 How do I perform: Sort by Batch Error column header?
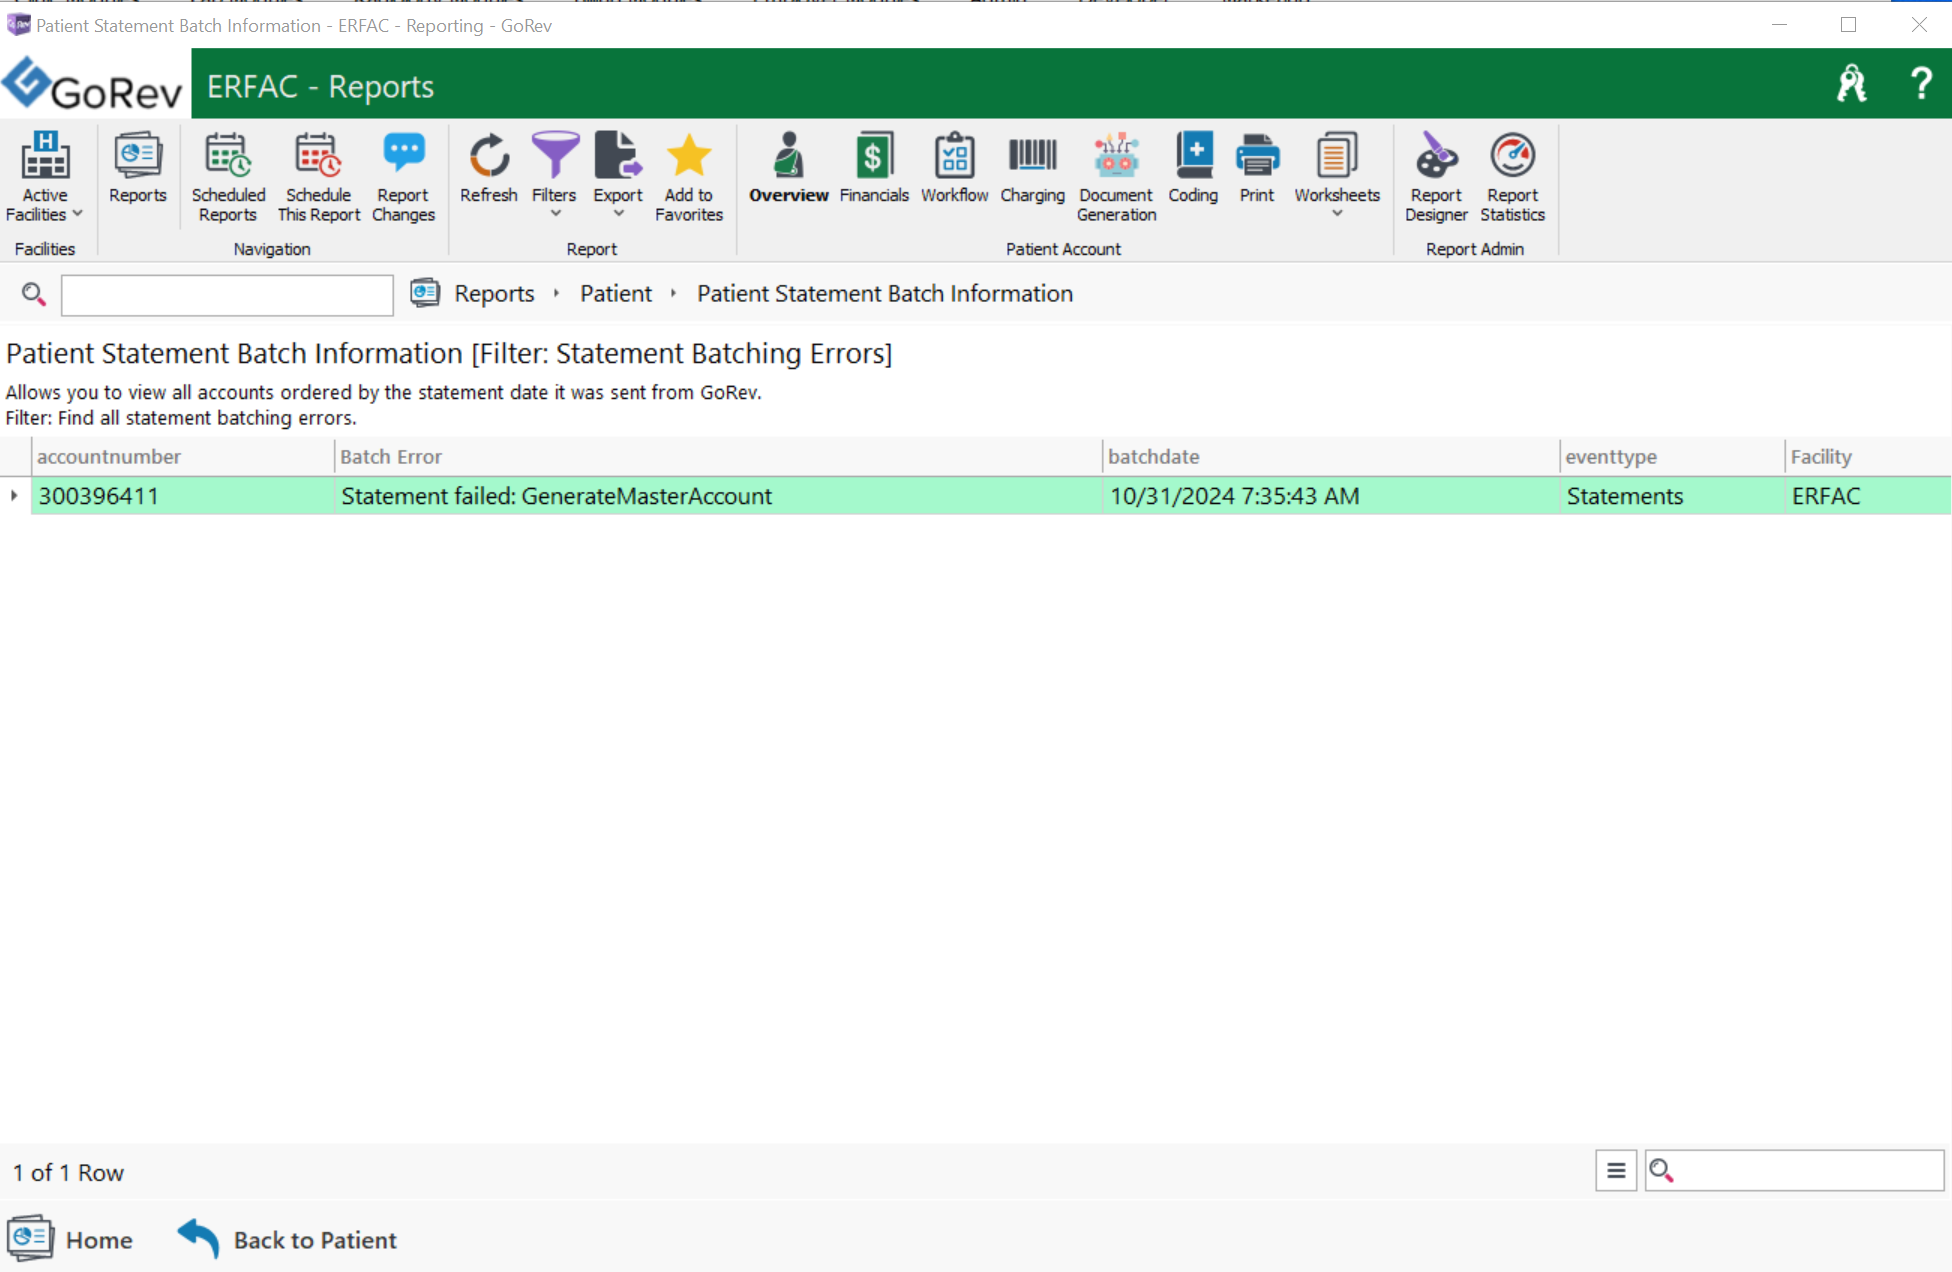[718, 457]
